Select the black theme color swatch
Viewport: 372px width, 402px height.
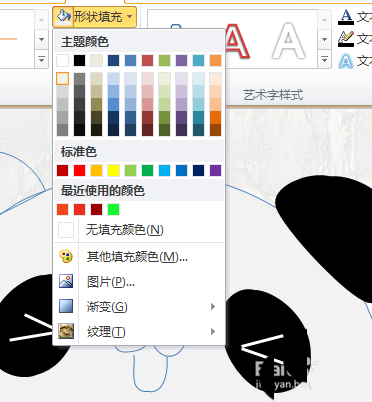(x=79, y=60)
